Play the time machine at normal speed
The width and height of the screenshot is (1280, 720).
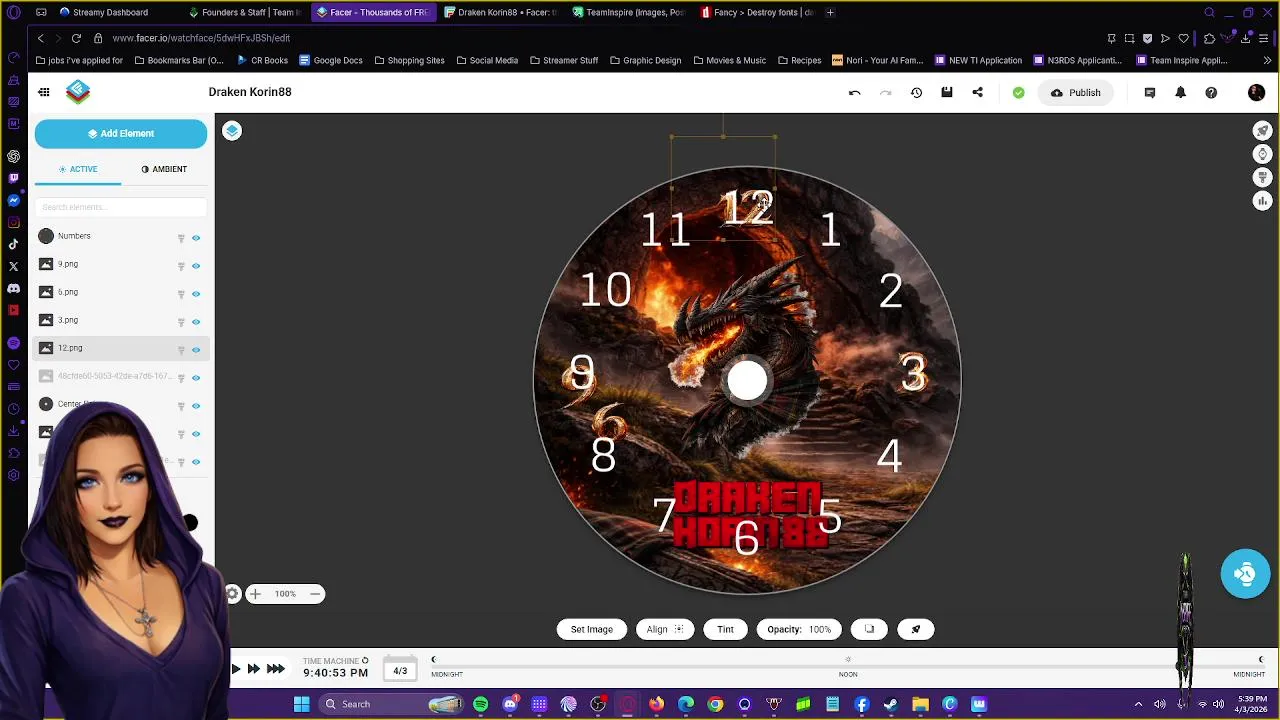236,669
